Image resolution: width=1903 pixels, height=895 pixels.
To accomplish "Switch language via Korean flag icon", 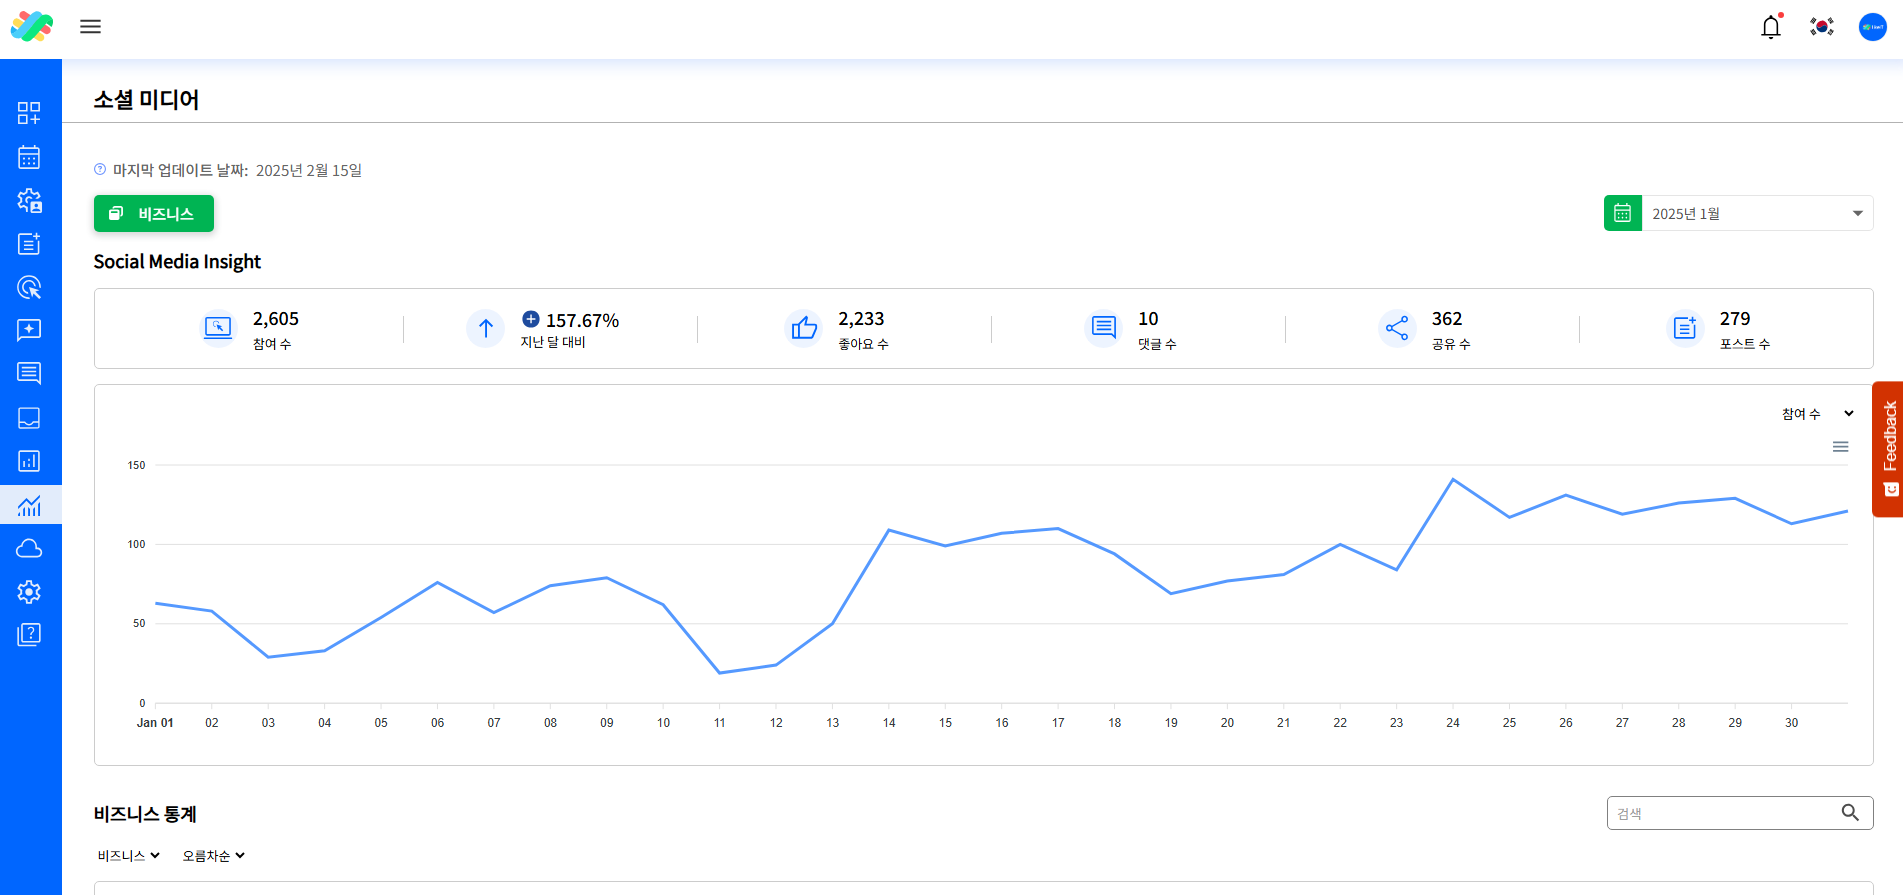I will (1822, 27).
